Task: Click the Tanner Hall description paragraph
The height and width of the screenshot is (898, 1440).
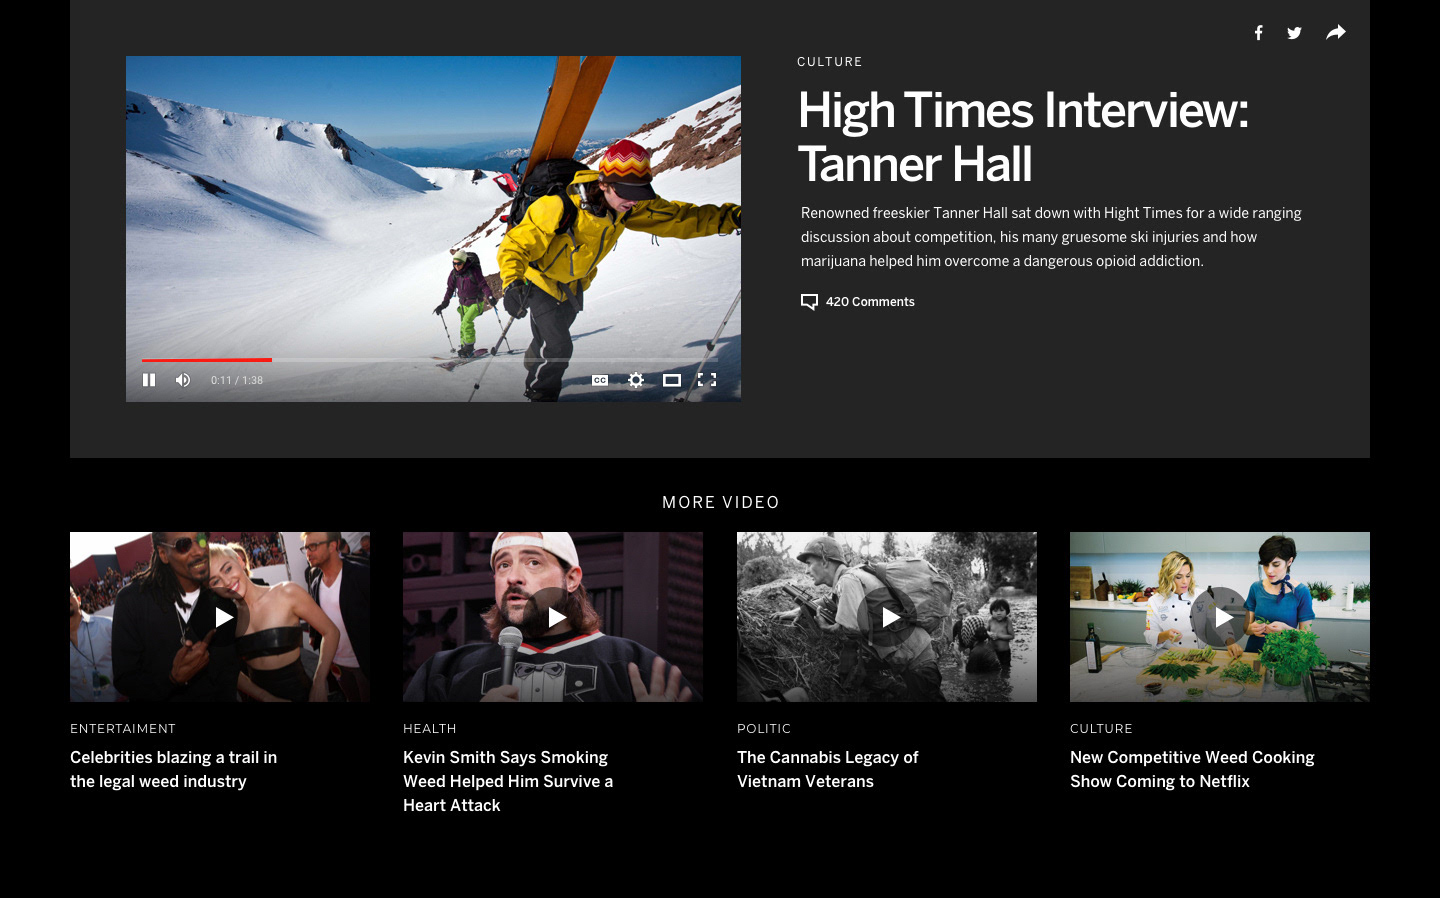Action: 1051,237
